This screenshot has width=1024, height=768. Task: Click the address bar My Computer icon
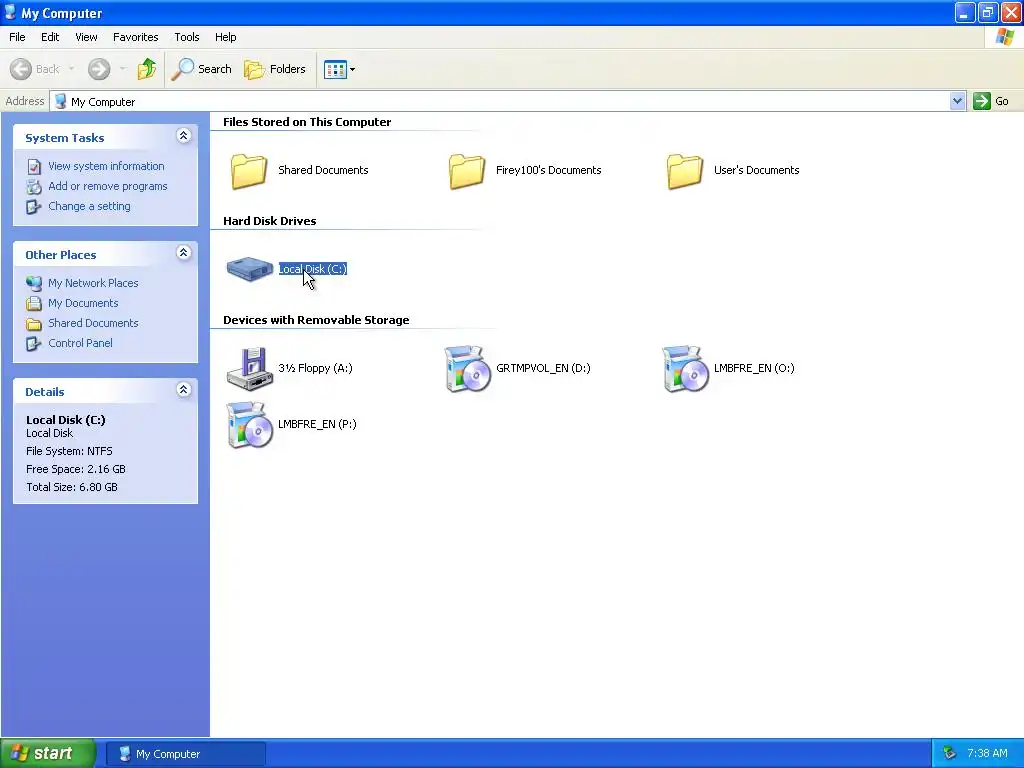61,101
